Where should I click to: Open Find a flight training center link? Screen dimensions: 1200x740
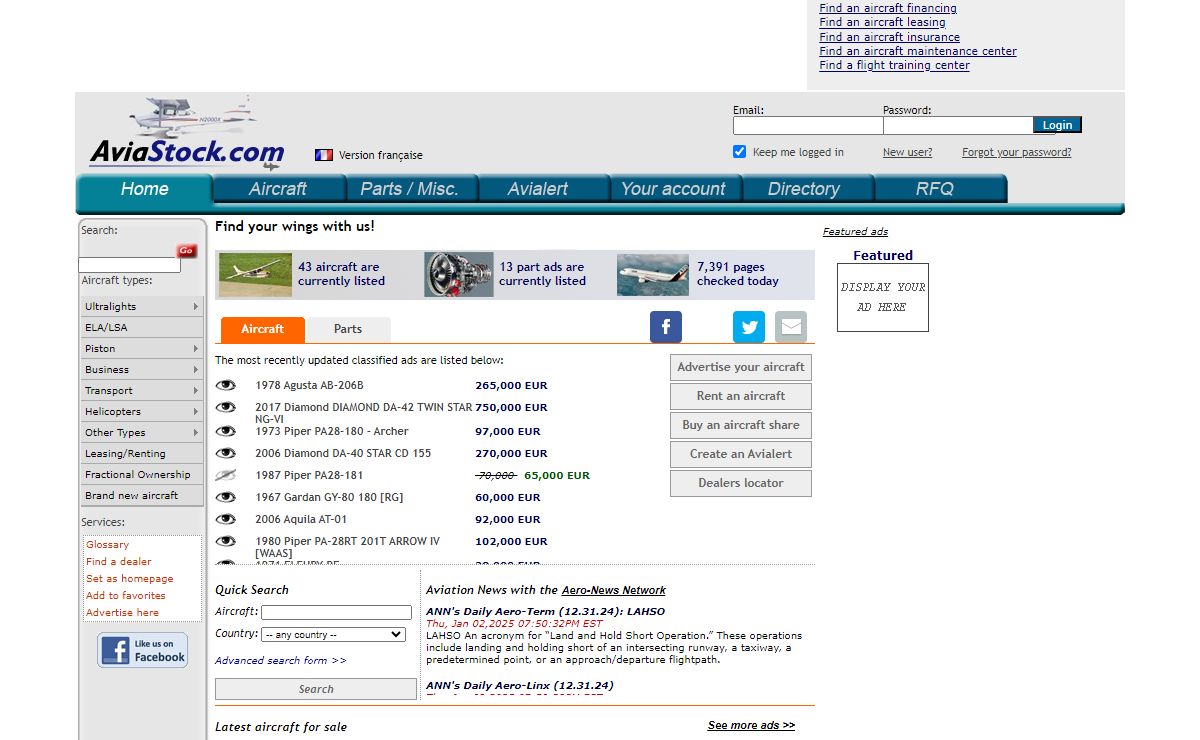(x=894, y=65)
